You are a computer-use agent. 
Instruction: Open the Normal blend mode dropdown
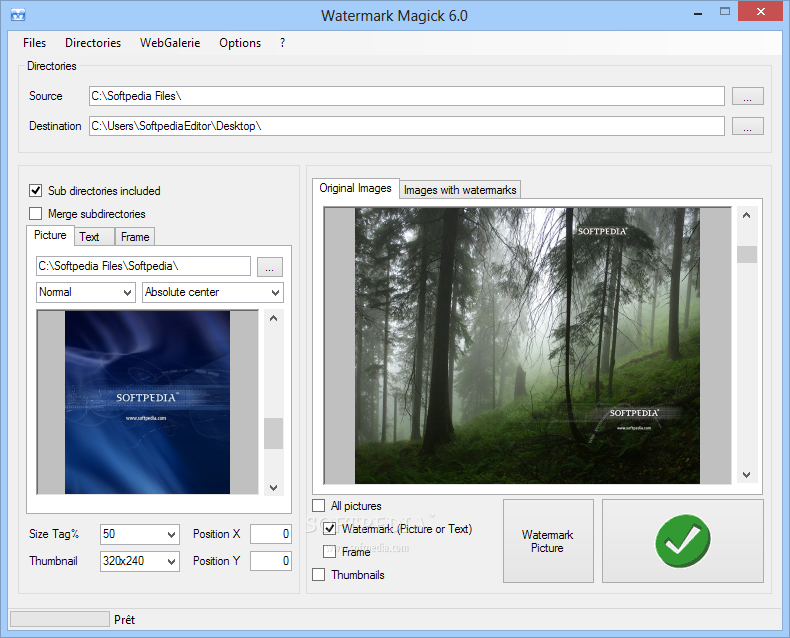click(86, 292)
